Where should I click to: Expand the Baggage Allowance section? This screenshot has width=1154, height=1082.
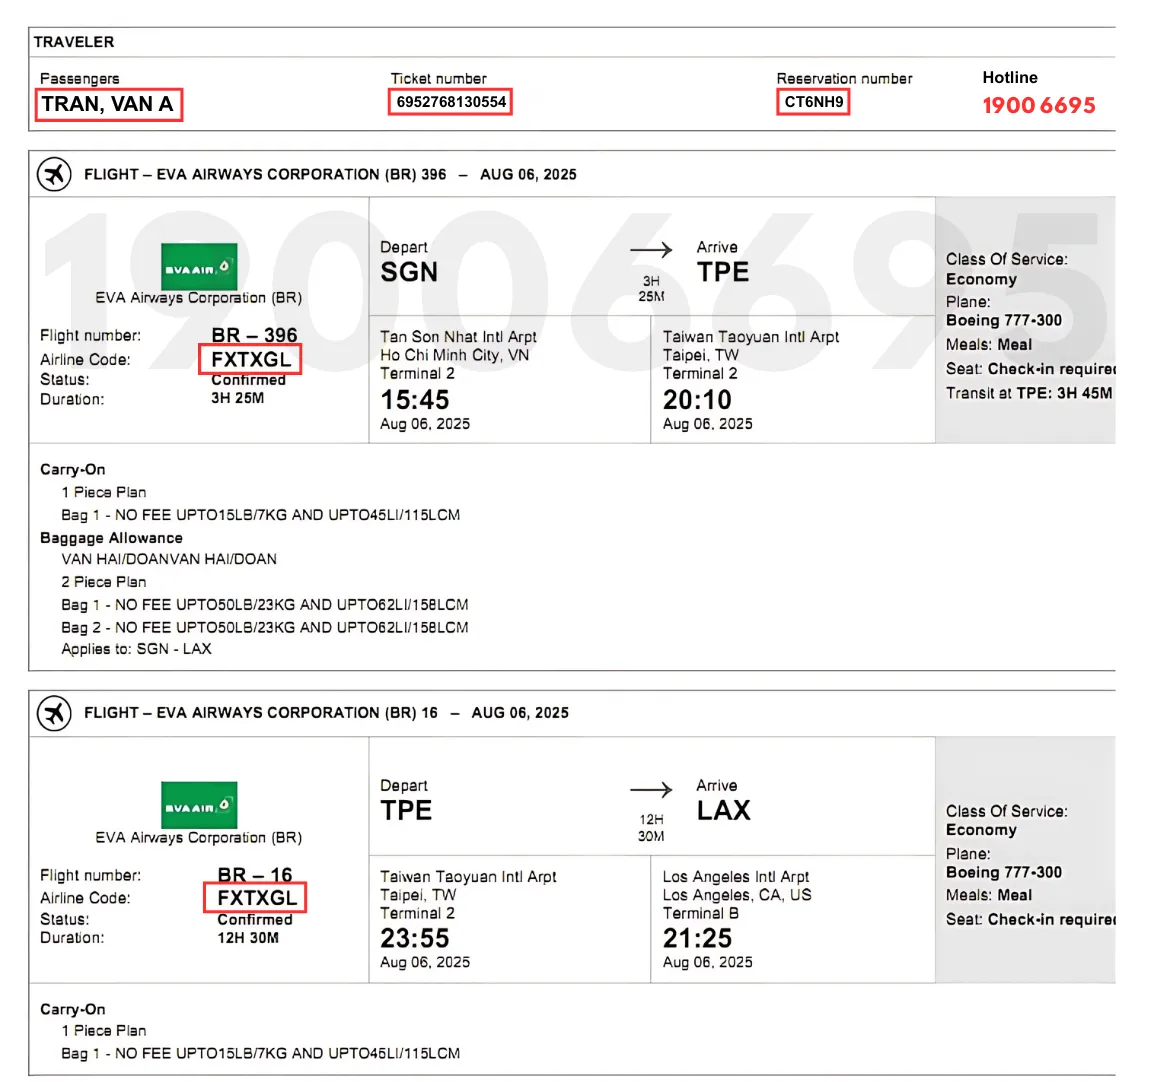(x=111, y=538)
